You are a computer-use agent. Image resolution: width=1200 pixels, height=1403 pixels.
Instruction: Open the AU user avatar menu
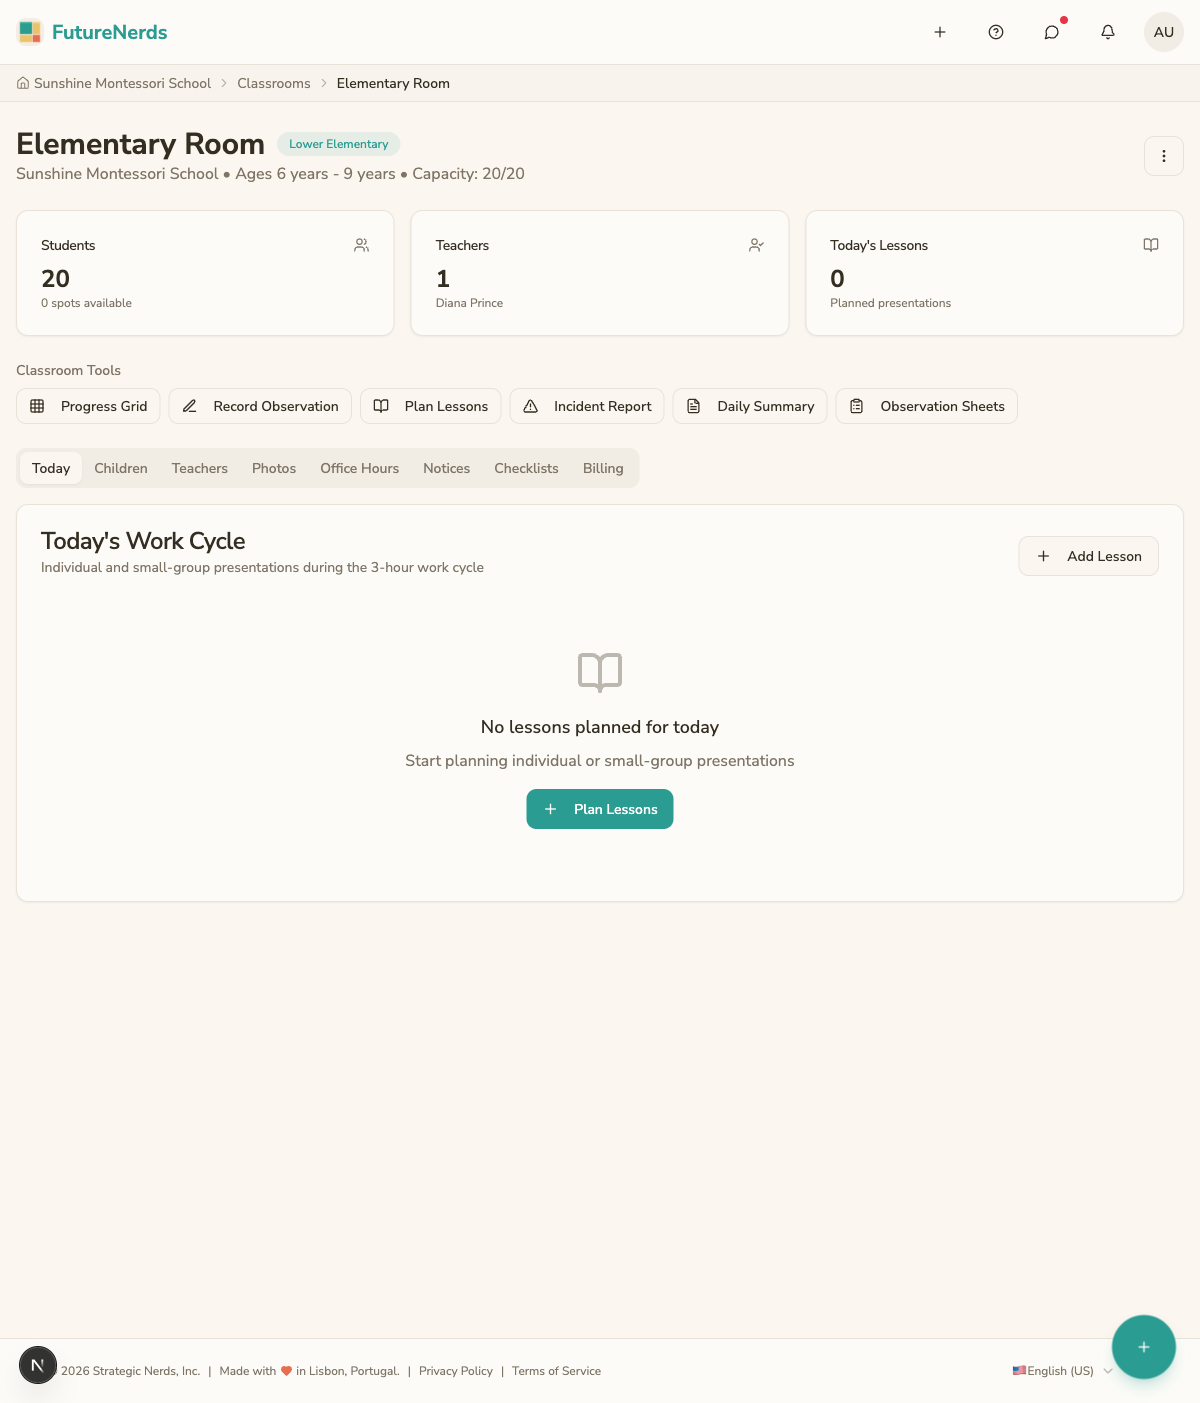click(1164, 32)
